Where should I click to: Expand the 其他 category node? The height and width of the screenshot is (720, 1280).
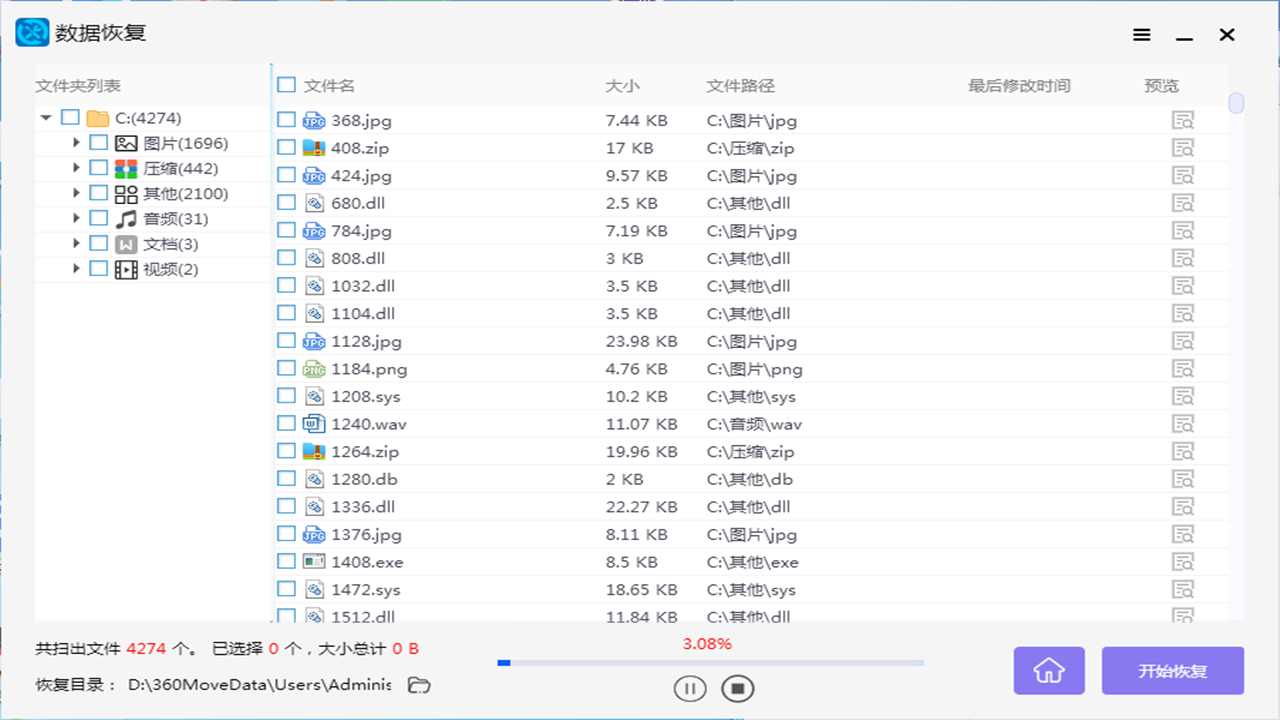[76, 193]
